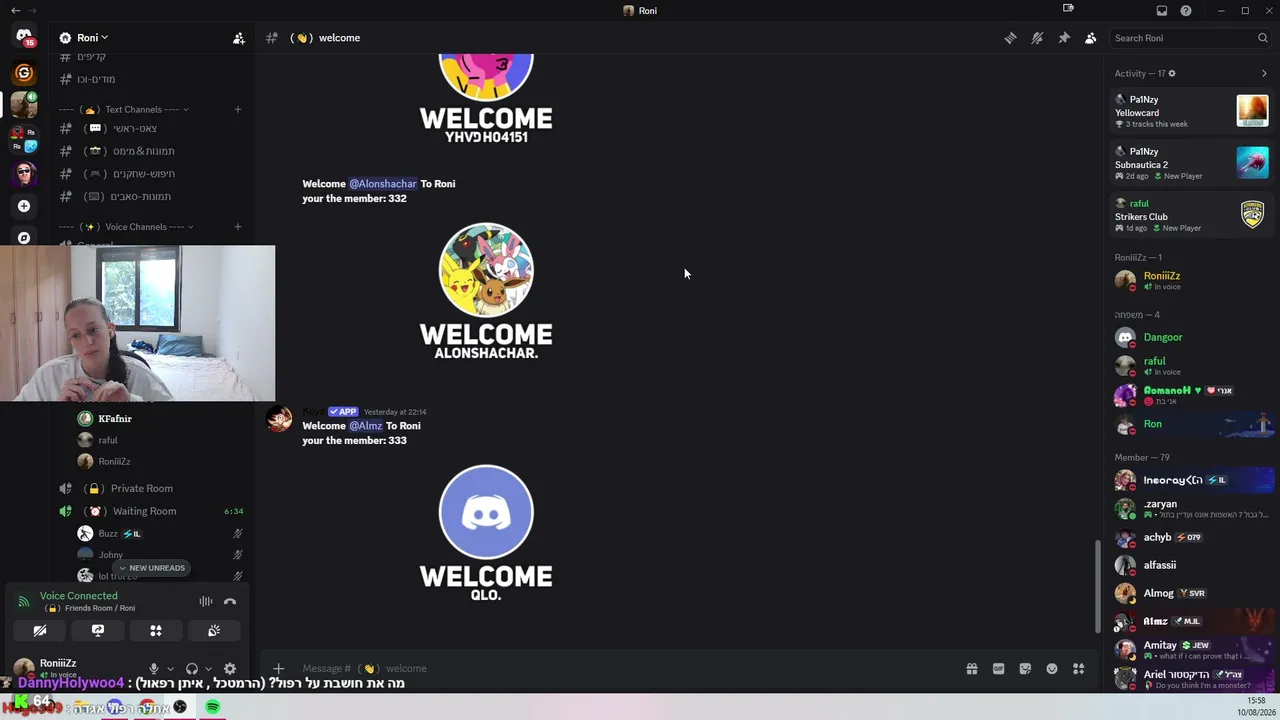Open Discord direct messages home icon
The width and height of the screenshot is (1280, 720).
24,37
